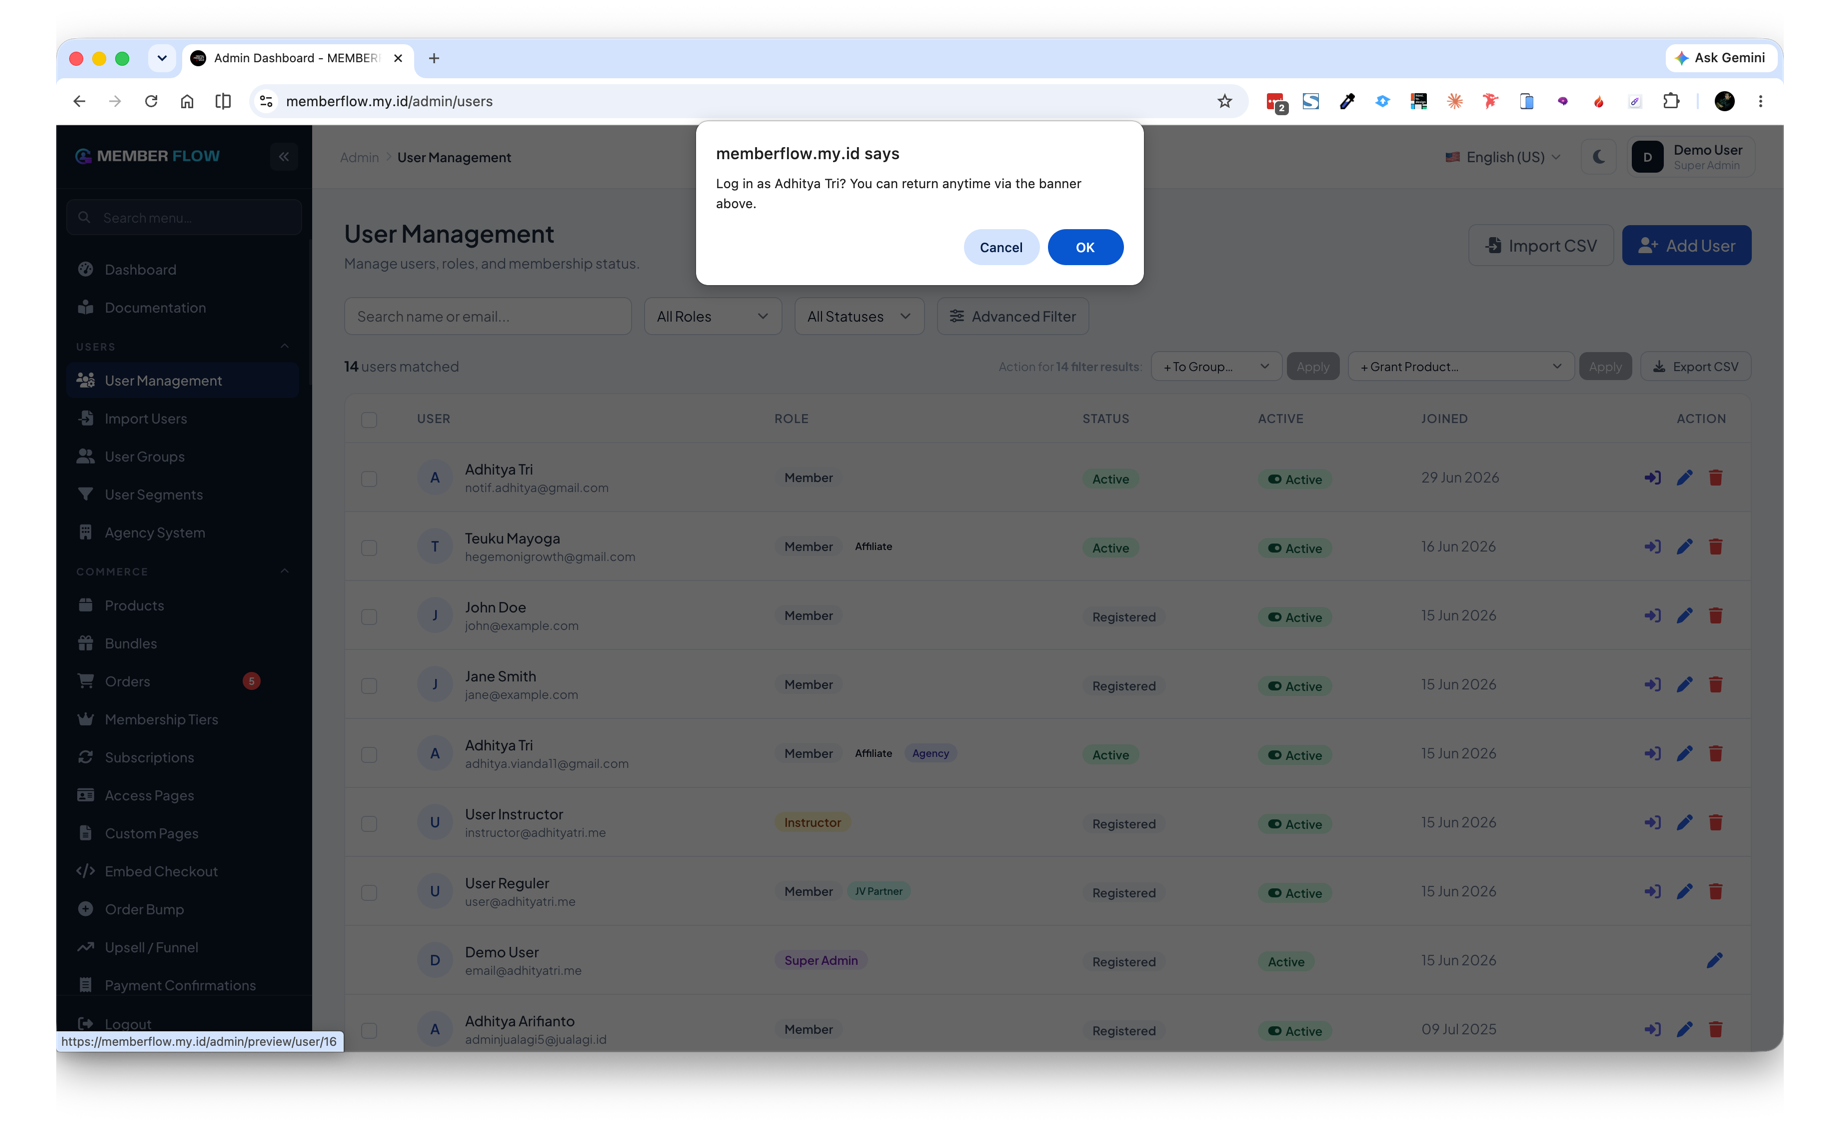
Task: Toggle Active switch for Teuku Mayoga
Action: (1294, 548)
